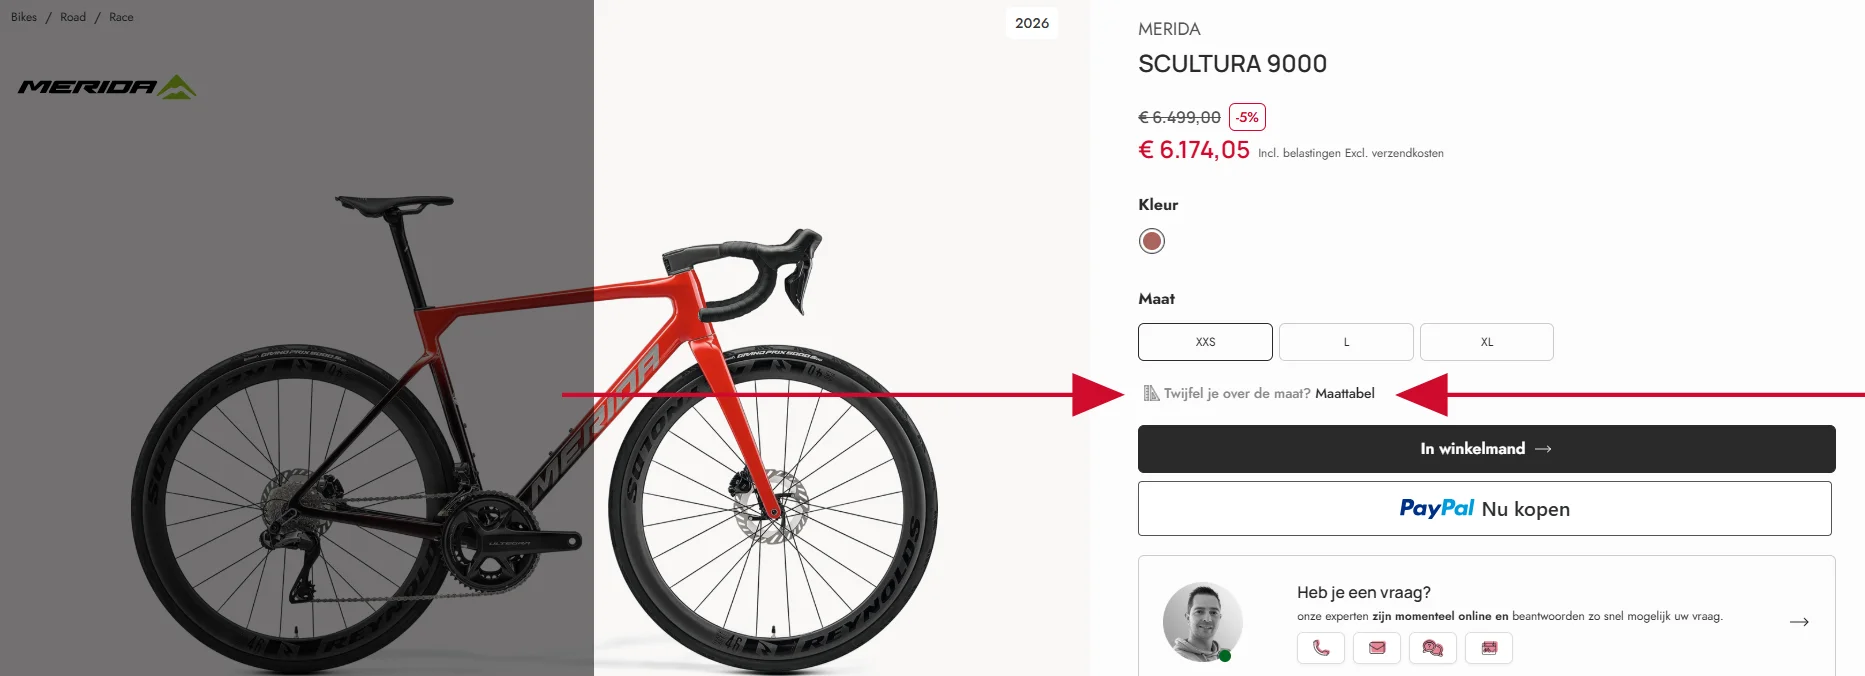Open the chat question bubbles icon
Image resolution: width=1865 pixels, height=676 pixels.
pyautogui.click(x=1432, y=648)
